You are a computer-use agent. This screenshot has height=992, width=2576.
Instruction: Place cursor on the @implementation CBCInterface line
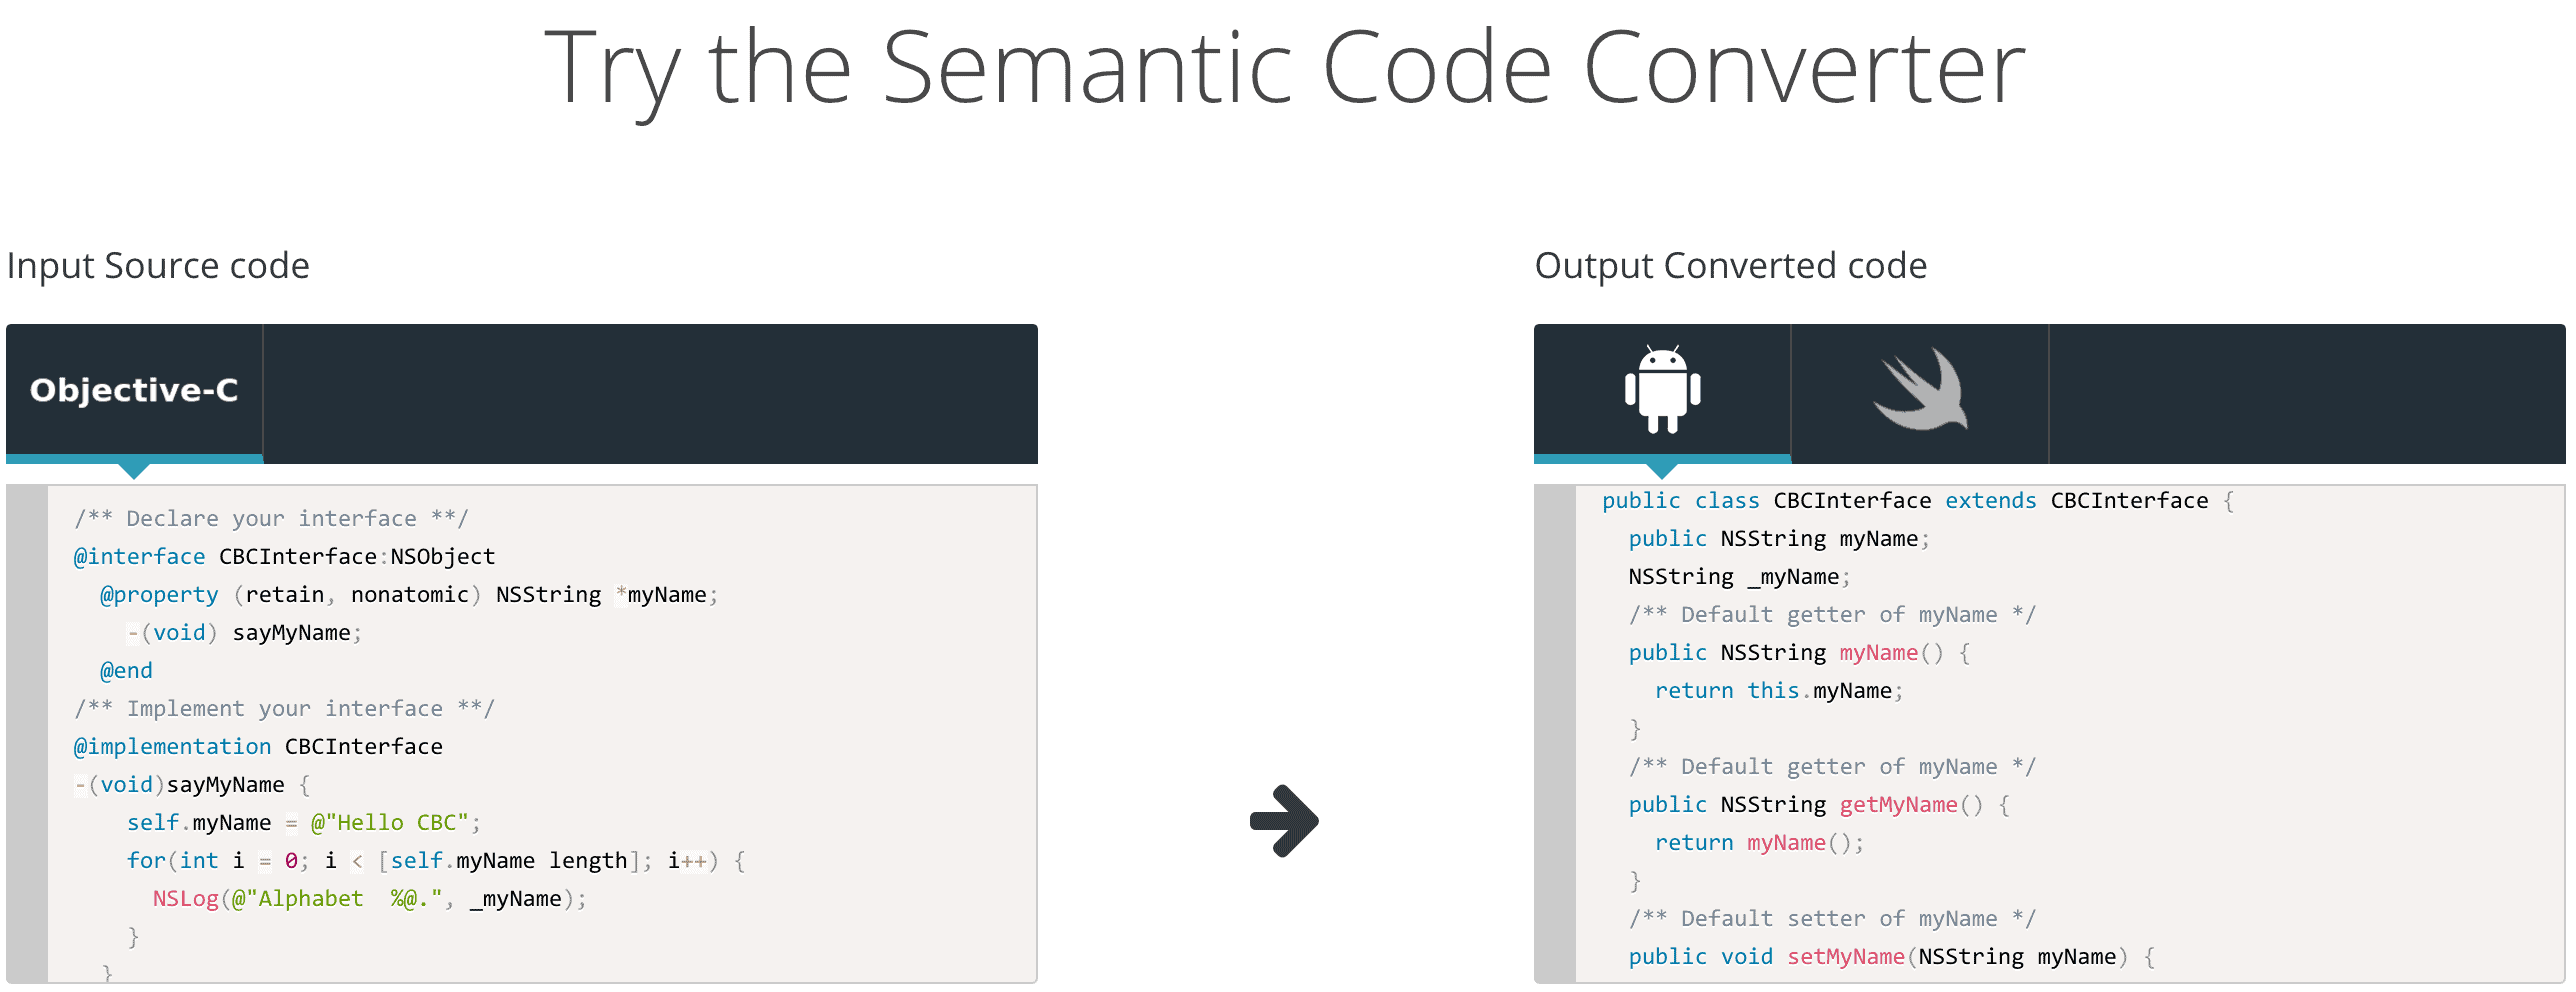[x=258, y=746]
